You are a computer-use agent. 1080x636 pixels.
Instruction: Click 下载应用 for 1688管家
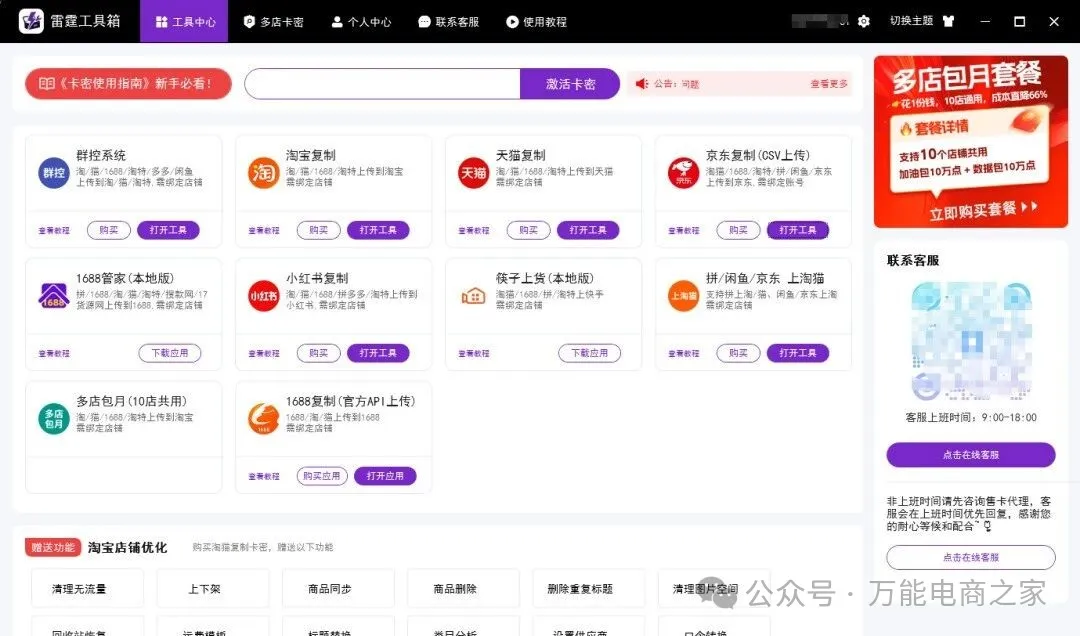coord(169,353)
